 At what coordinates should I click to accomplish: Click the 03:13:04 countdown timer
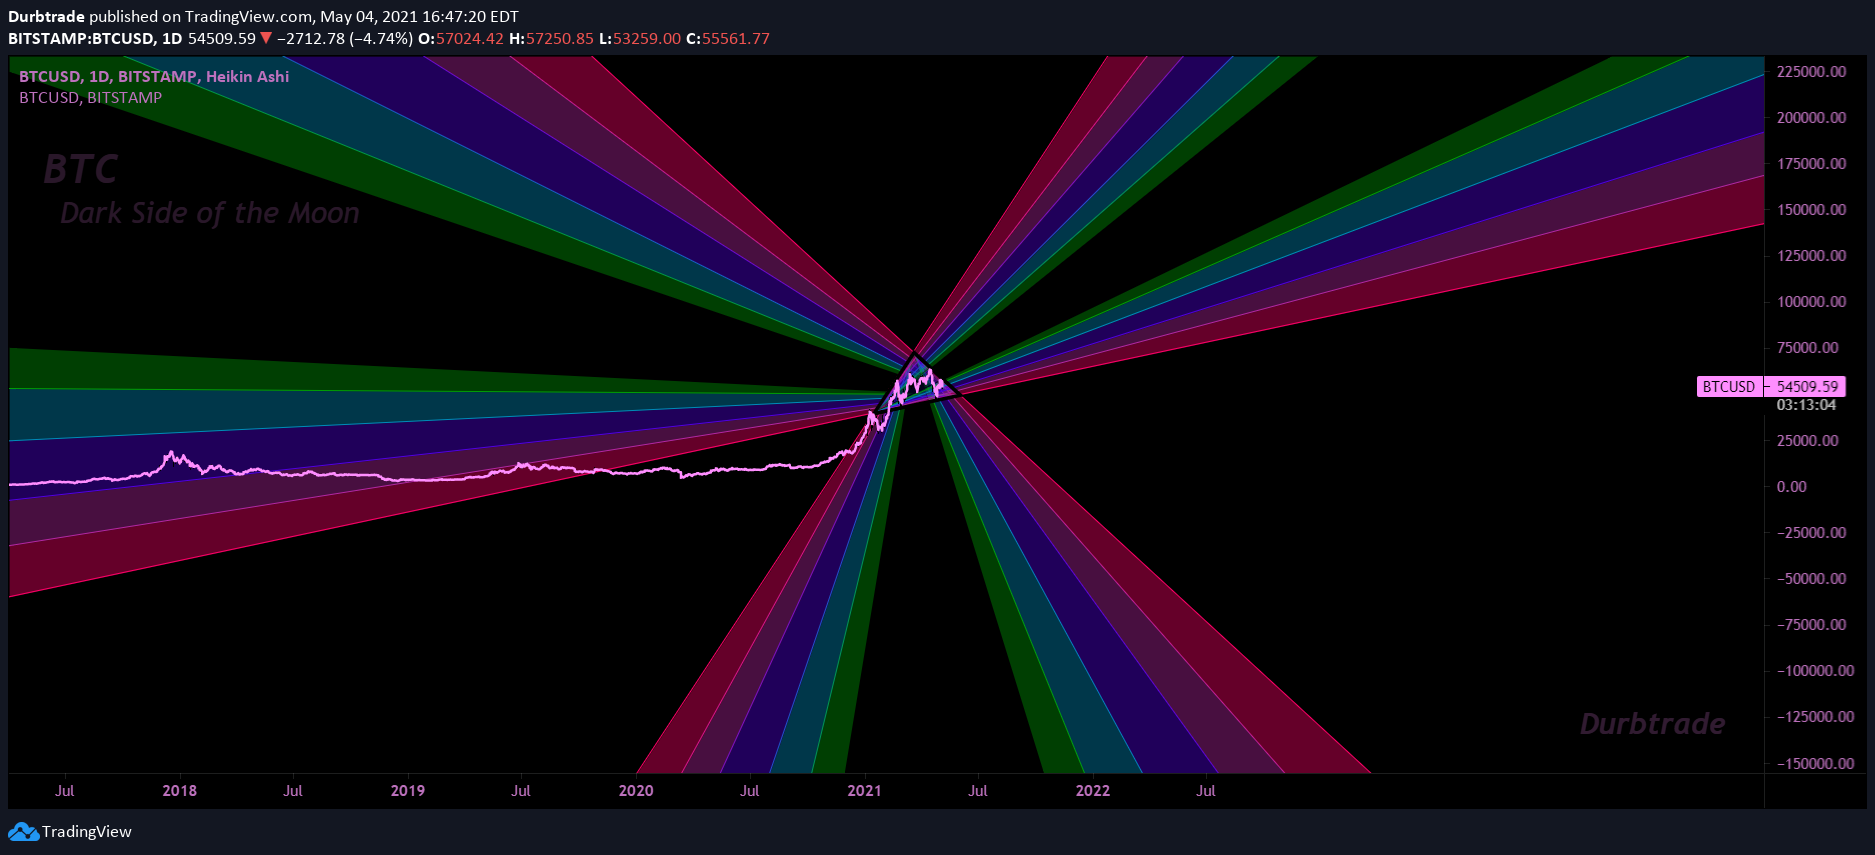click(1806, 405)
